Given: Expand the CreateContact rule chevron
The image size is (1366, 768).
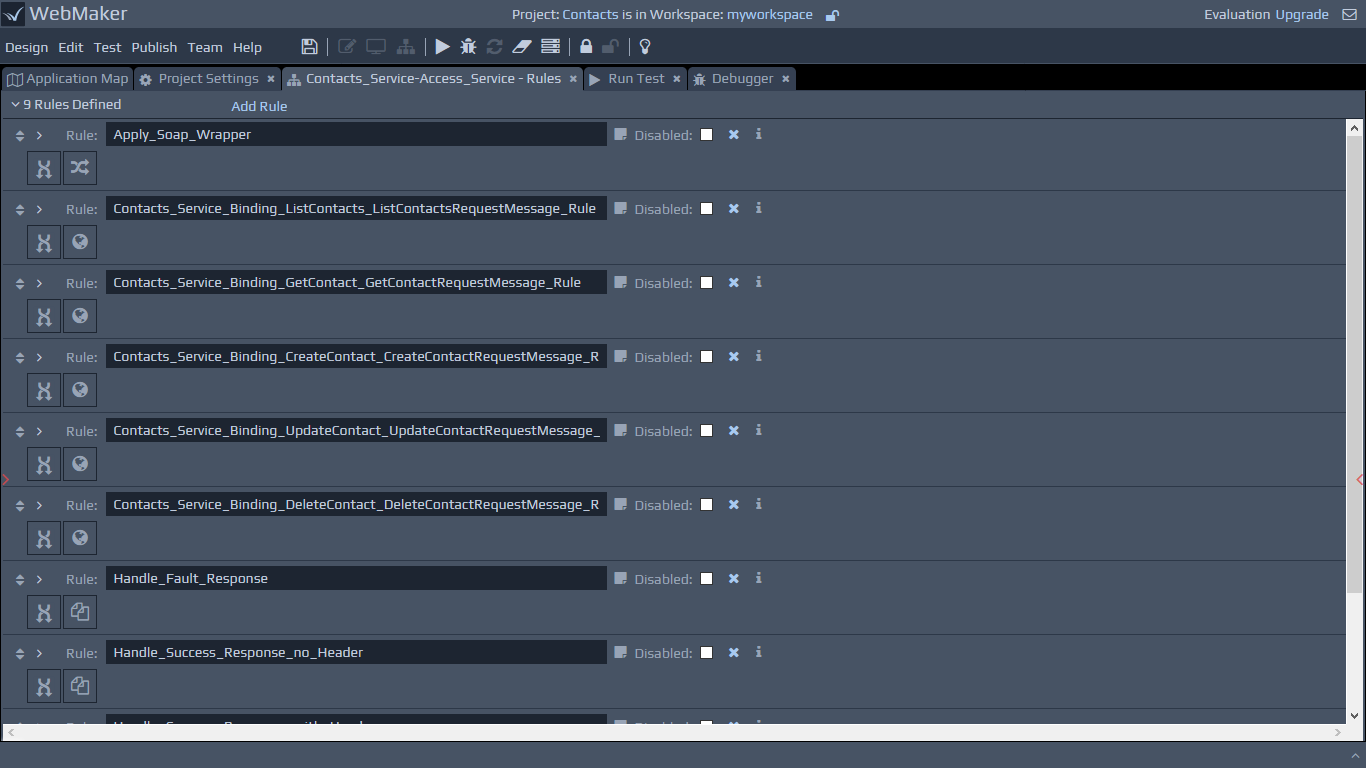Looking at the screenshot, I should pos(40,357).
